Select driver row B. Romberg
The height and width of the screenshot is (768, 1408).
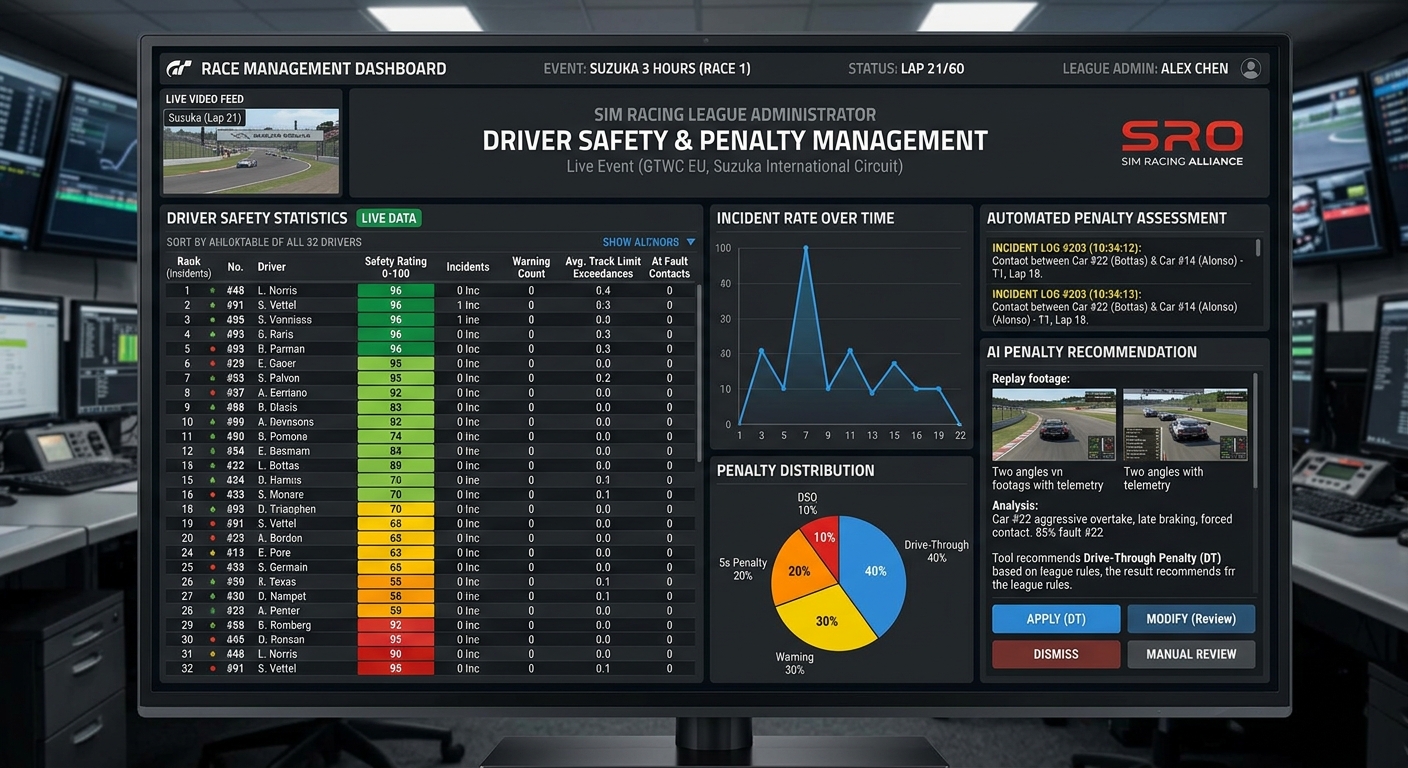(x=430, y=626)
